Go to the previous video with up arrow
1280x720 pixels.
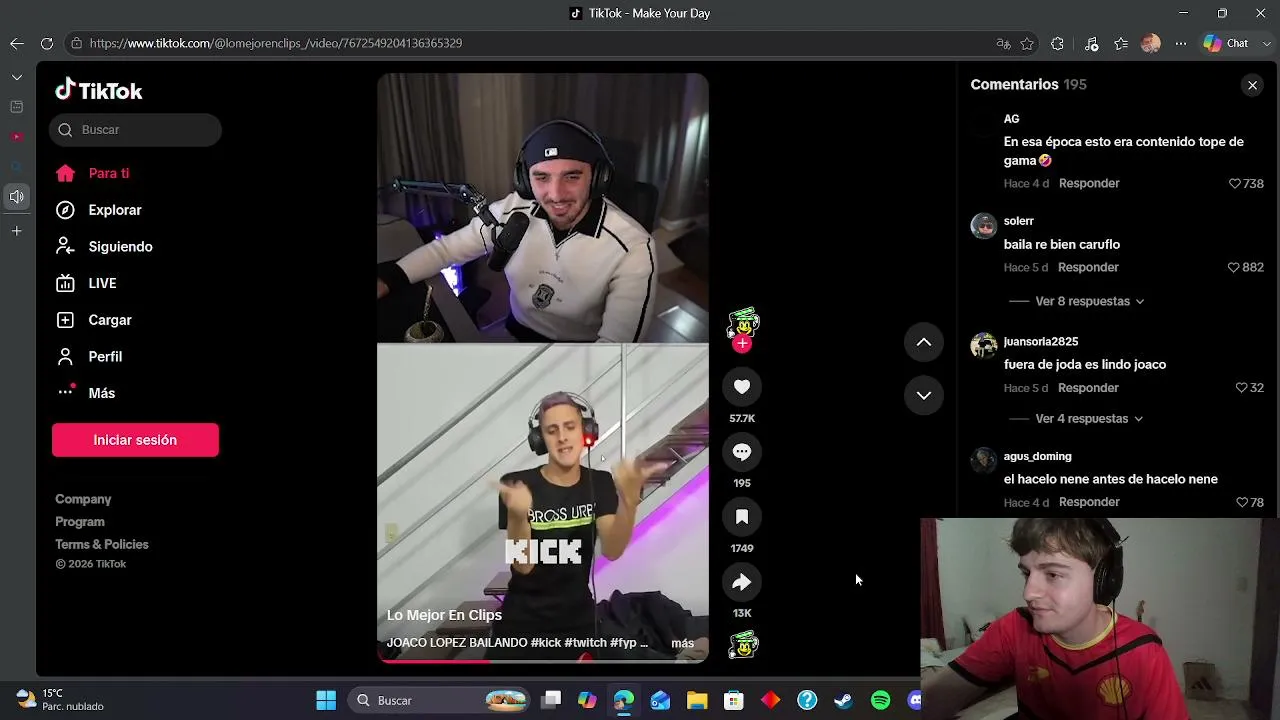coord(924,342)
